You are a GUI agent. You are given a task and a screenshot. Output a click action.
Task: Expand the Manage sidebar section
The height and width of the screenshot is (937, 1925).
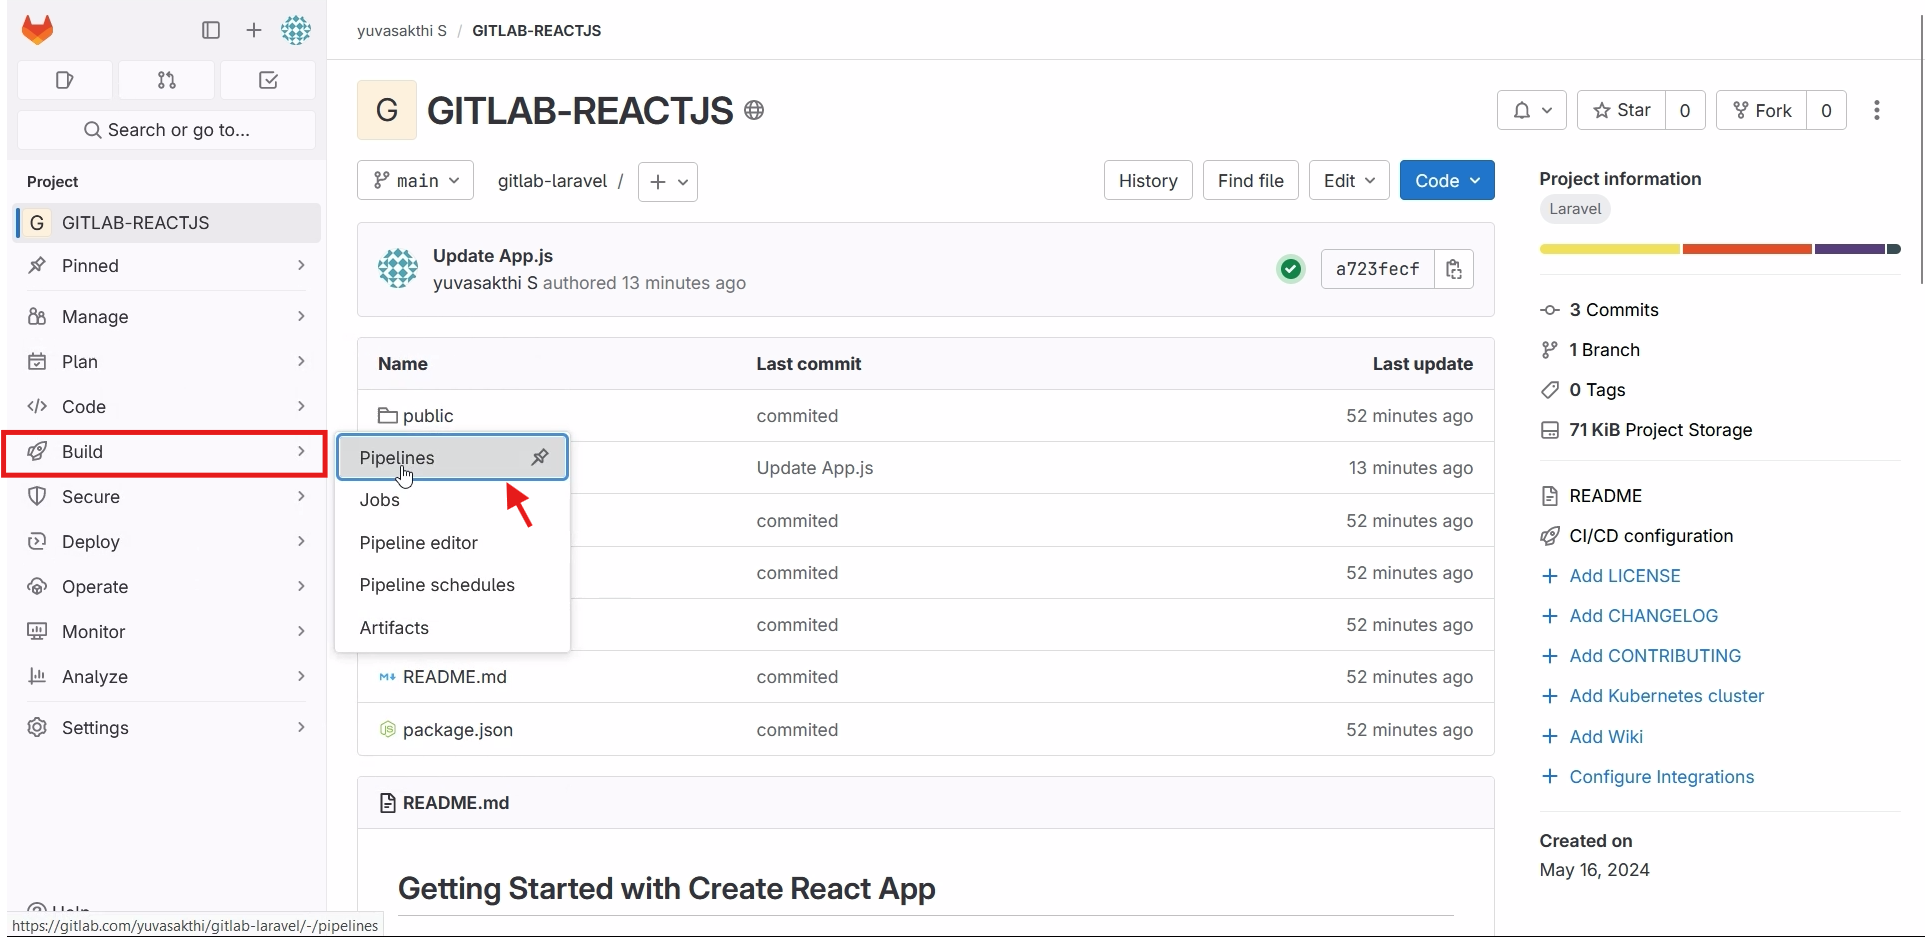(167, 317)
